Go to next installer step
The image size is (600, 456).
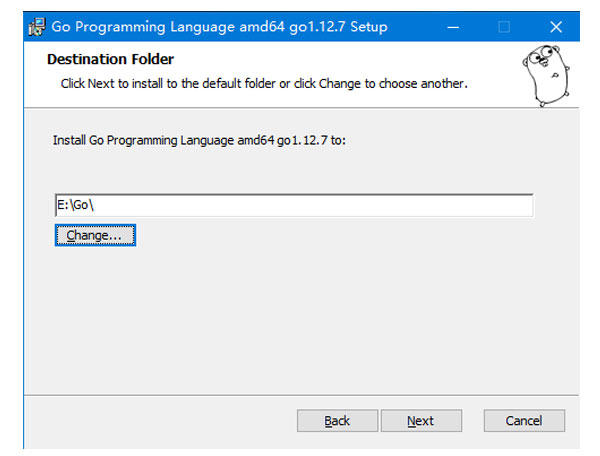point(421,421)
